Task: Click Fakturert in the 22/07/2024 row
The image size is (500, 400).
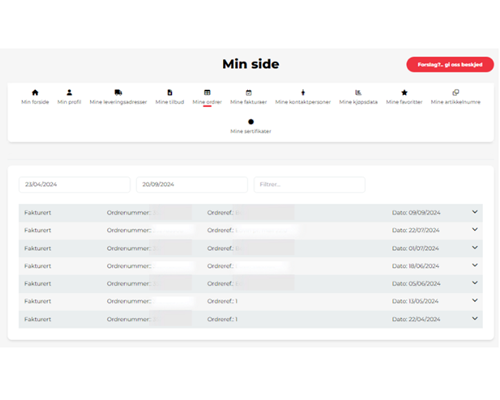Action: click(38, 230)
